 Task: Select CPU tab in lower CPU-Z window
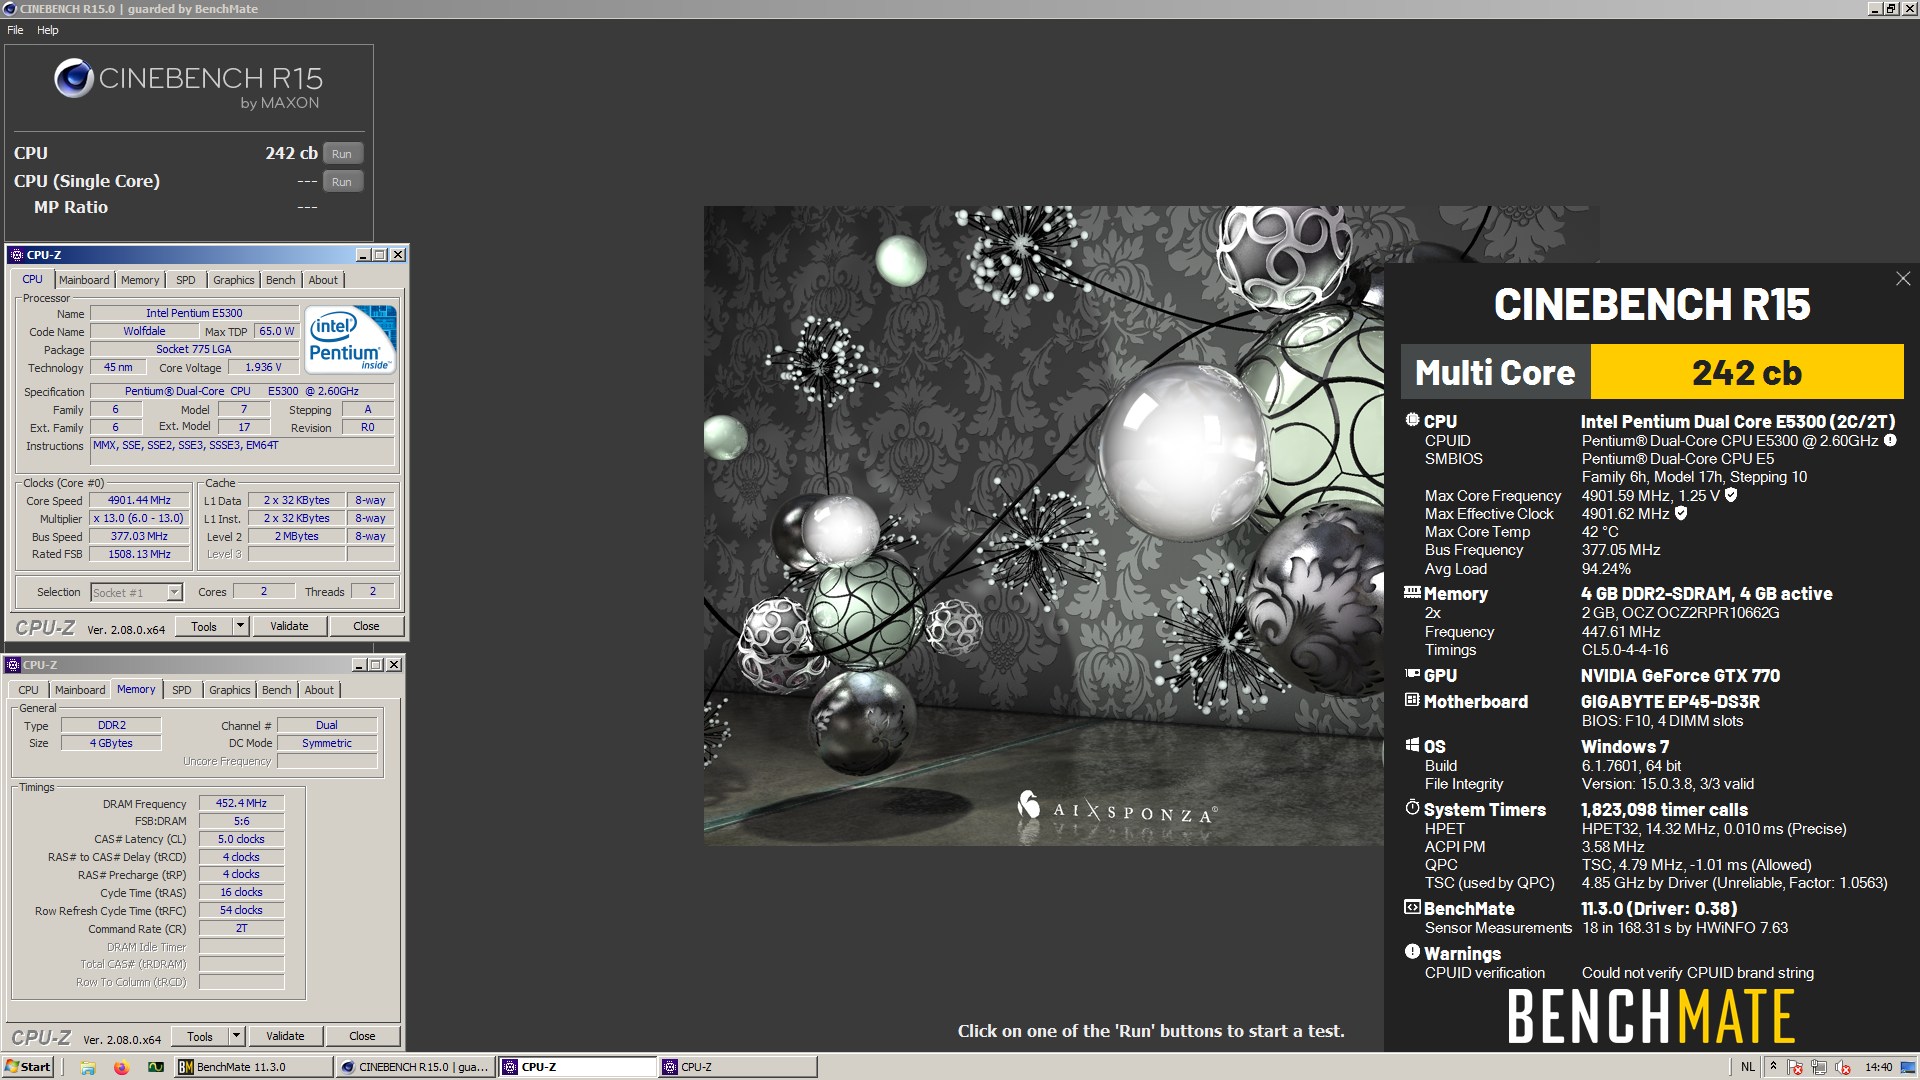29,690
